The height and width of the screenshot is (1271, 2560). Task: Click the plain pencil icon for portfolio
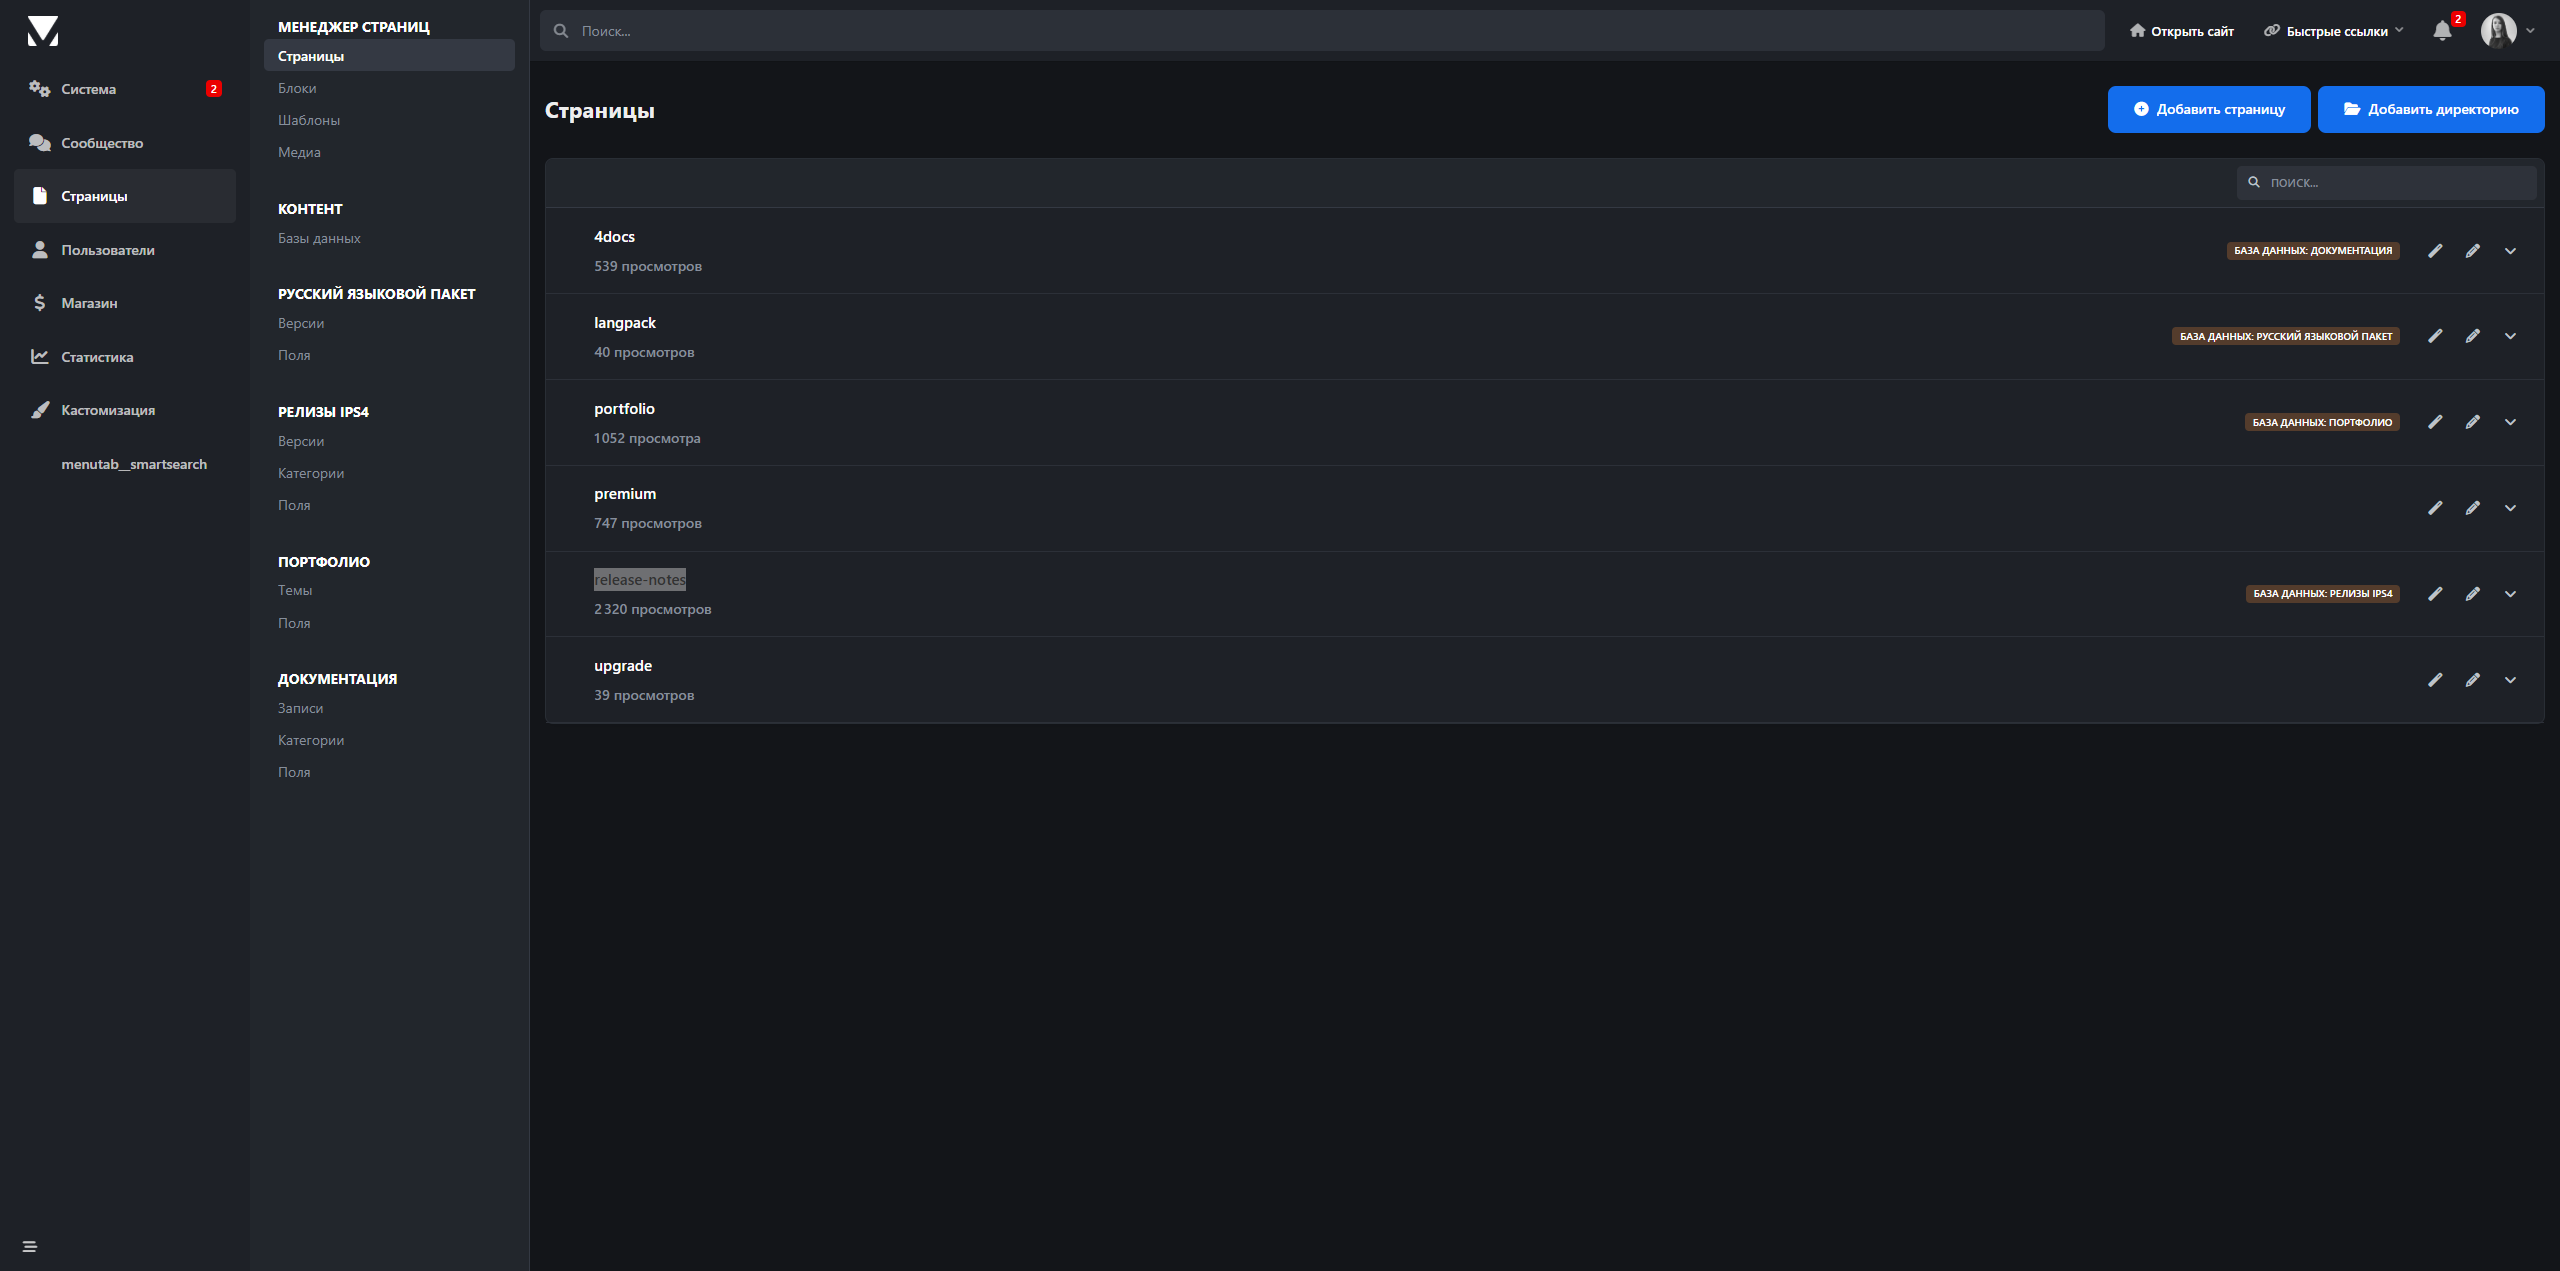pyautogui.click(x=2435, y=422)
